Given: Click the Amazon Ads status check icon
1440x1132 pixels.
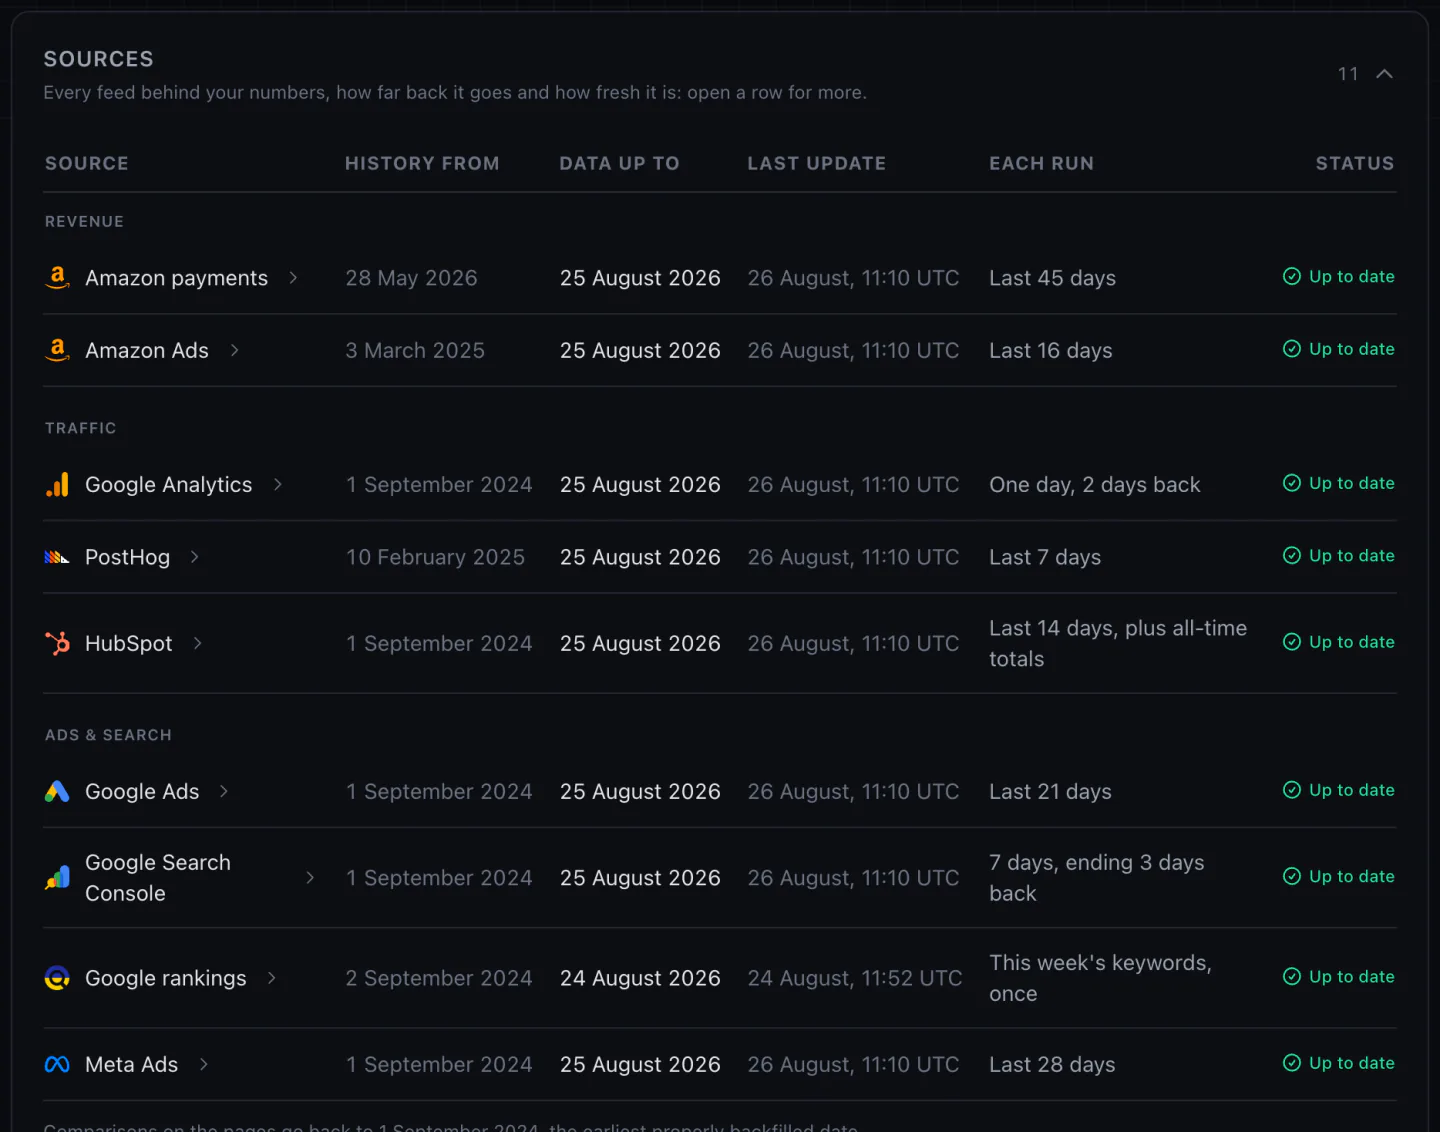Looking at the screenshot, I should 1292,348.
